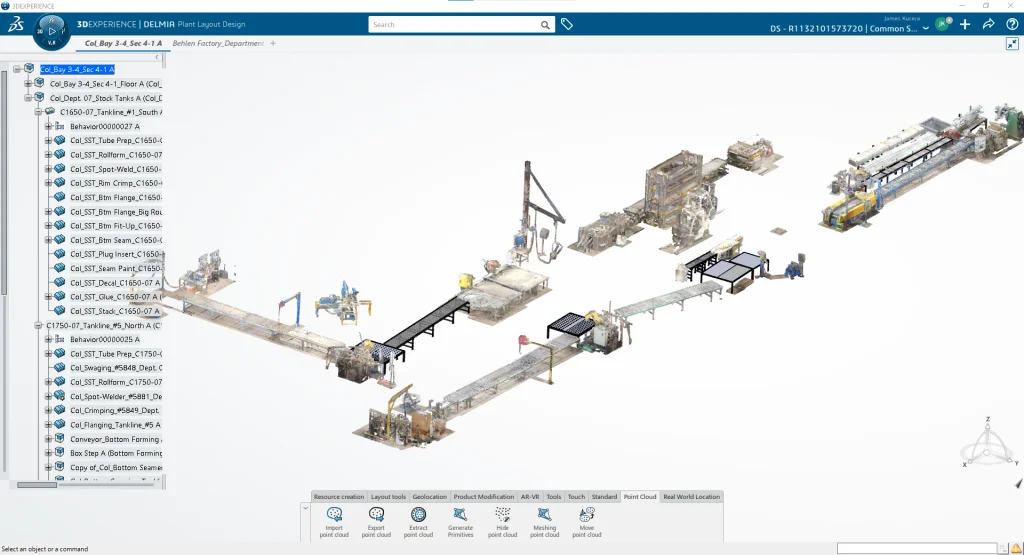The width and height of the screenshot is (1024, 555).
Task: Collapse the Col_Bay 3-4_Sec 4-1 A root node
Action: click(17, 69)
